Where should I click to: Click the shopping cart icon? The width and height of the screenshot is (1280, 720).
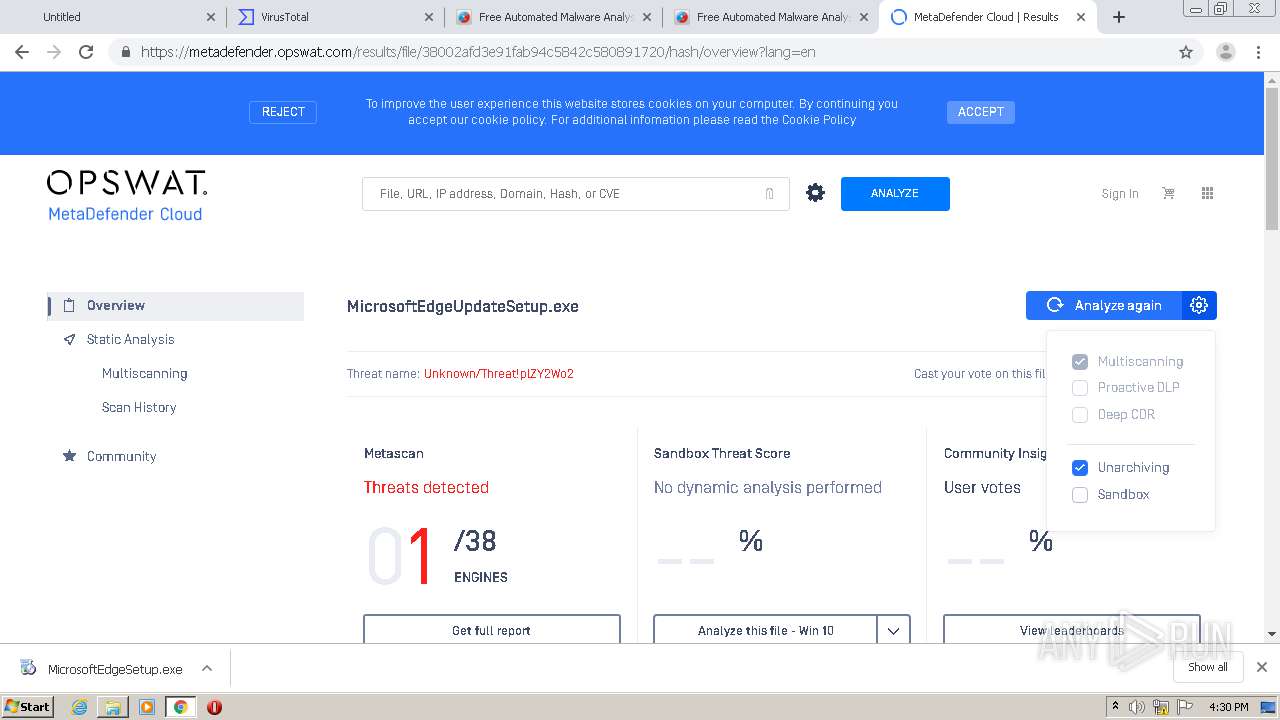(x=1168, y=193)
